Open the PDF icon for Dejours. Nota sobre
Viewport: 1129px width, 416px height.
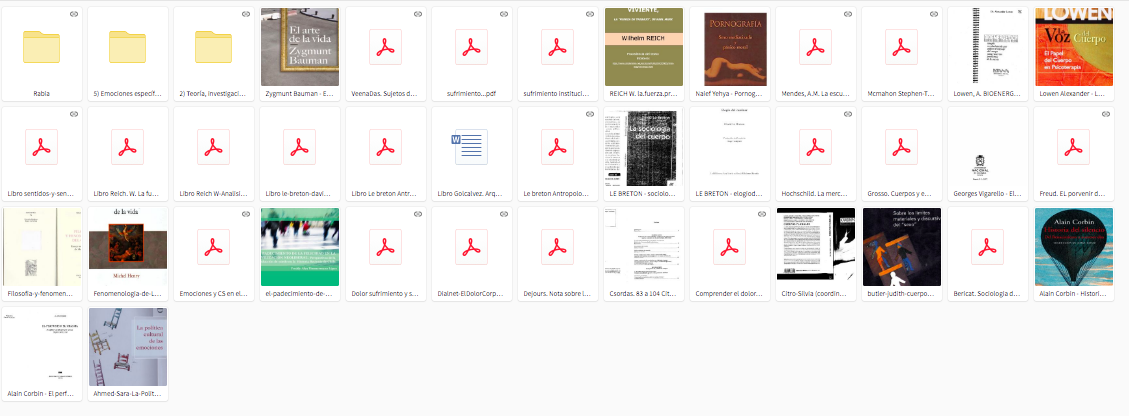557,247
